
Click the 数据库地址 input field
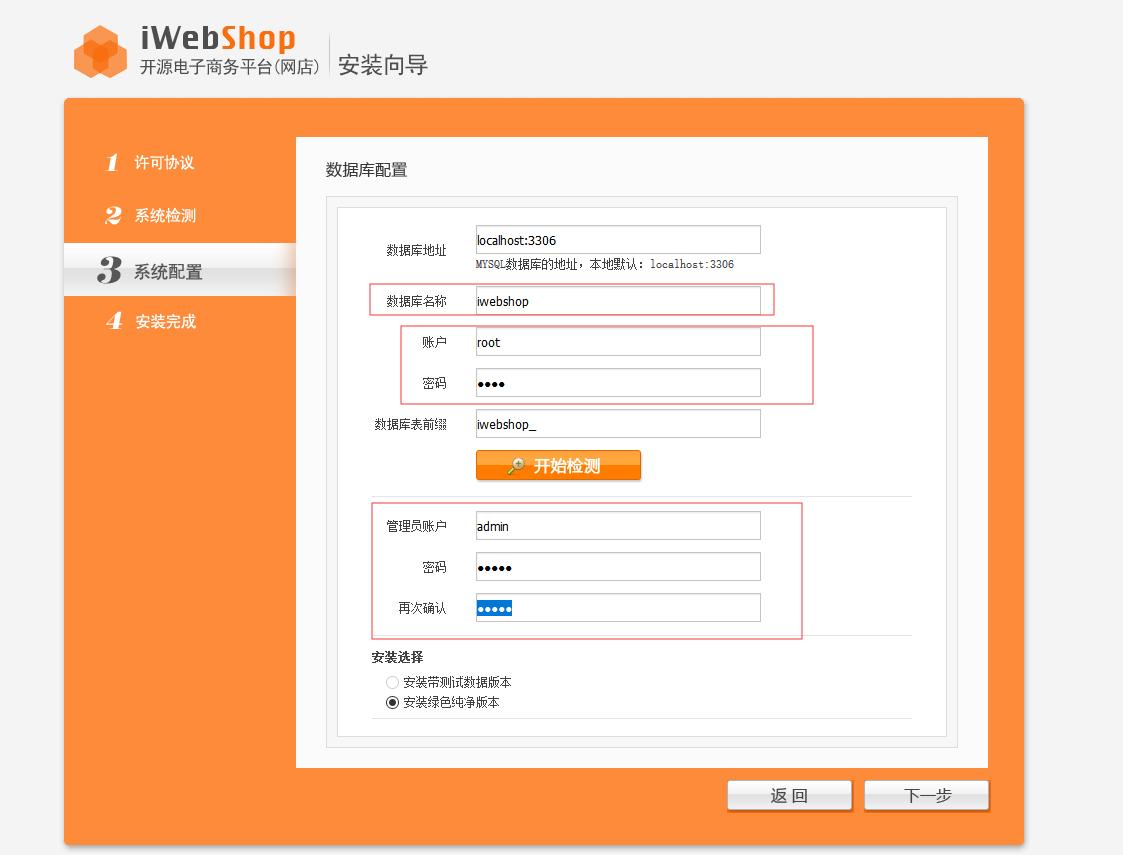point(617,239)
